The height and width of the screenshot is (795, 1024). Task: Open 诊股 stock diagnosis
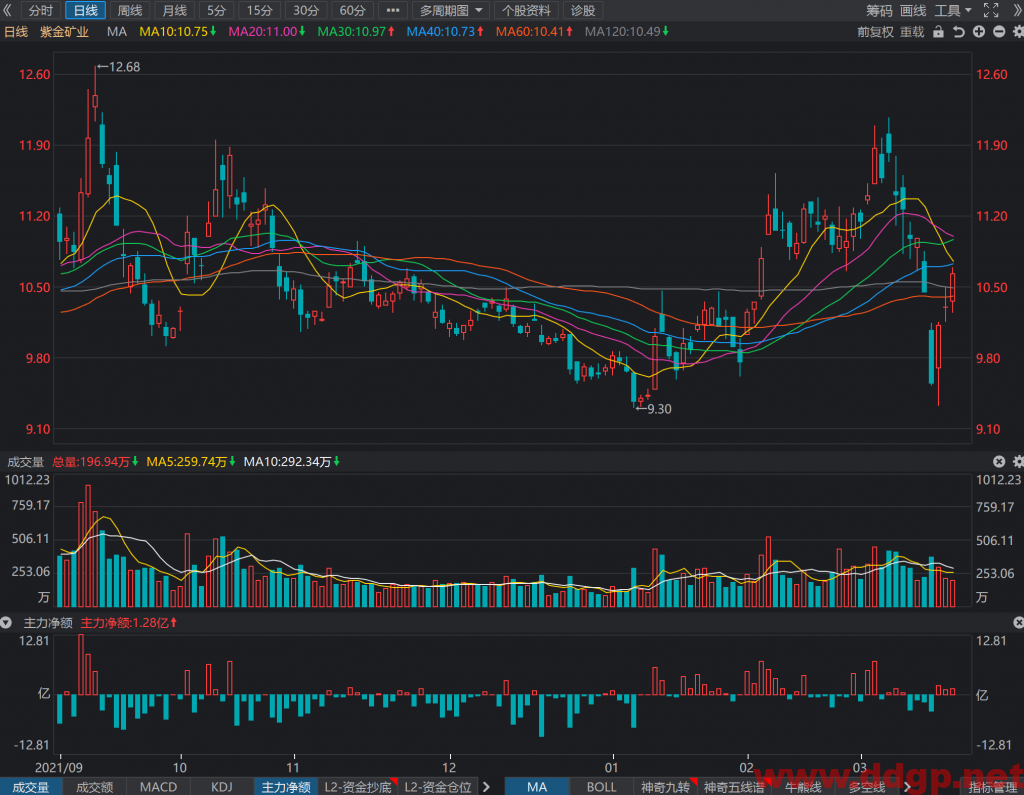point(583,10)
